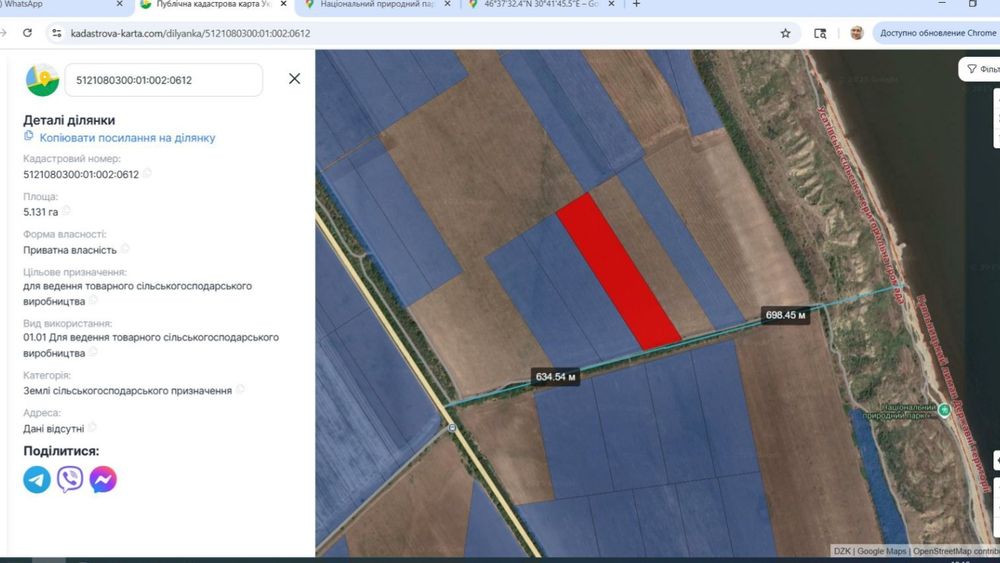The width and height of the screenshot is (1000, 563).
Task: Click the Національний природний парк map marker
Action: click(x=945, y=410)
